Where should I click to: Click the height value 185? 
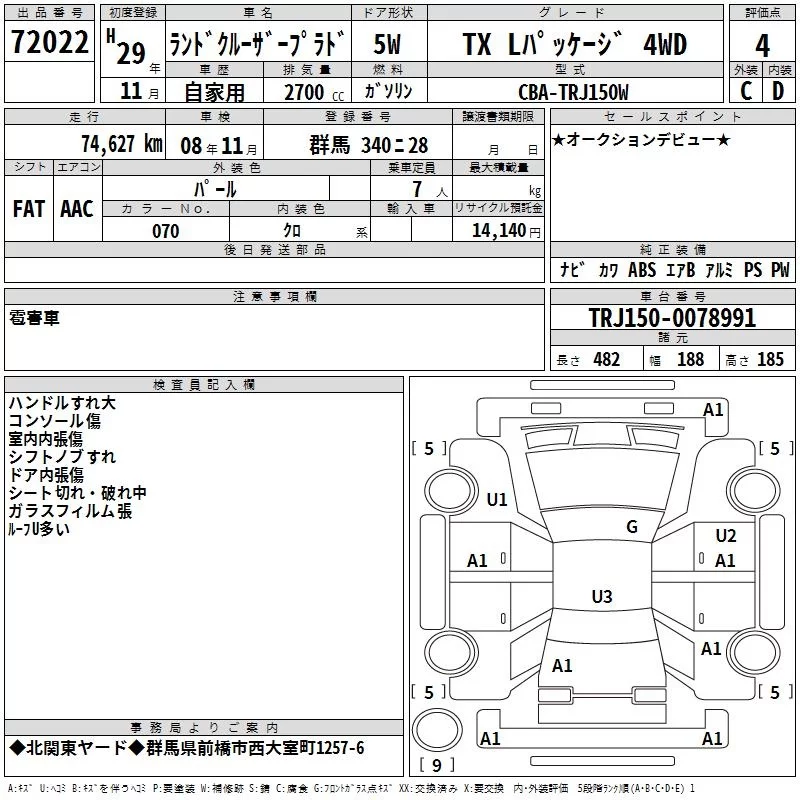click(770, 359)
